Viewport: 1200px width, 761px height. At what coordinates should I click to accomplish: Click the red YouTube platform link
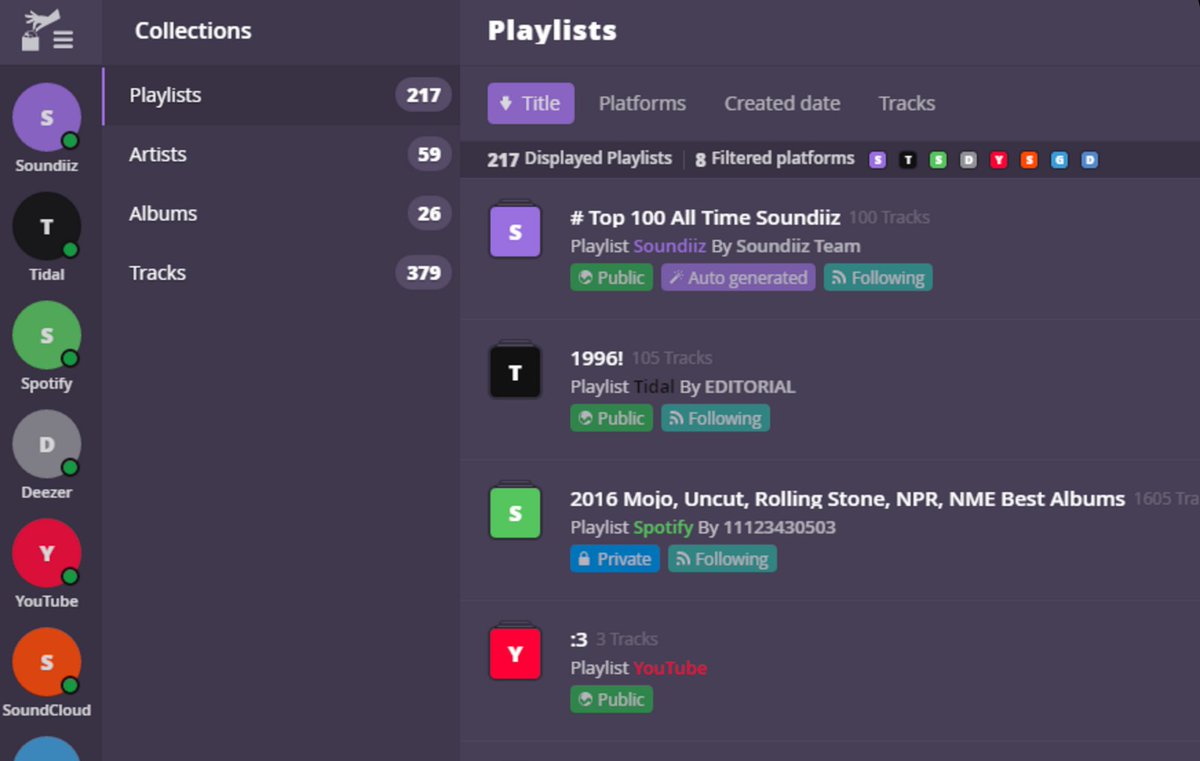(670, 668)
